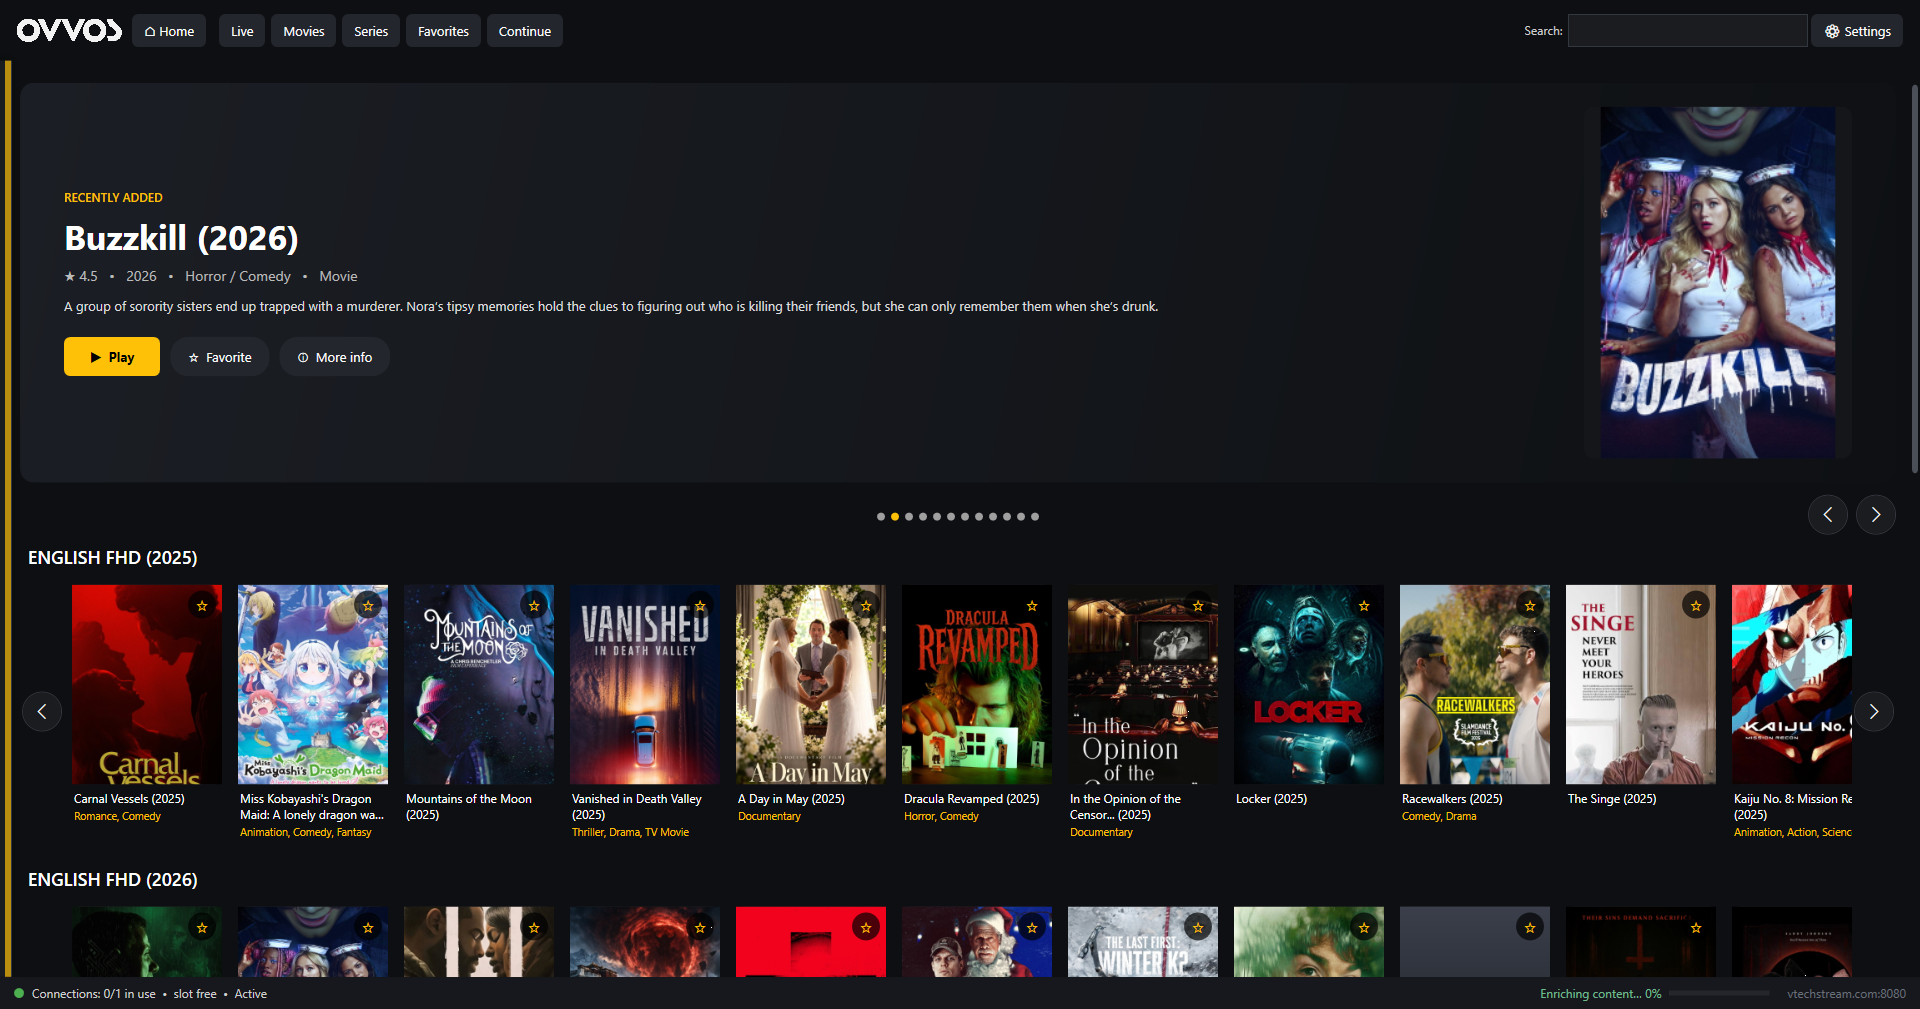Open Settings
Screen dimensions: 1920x1009
click(x=1857, y=31)
